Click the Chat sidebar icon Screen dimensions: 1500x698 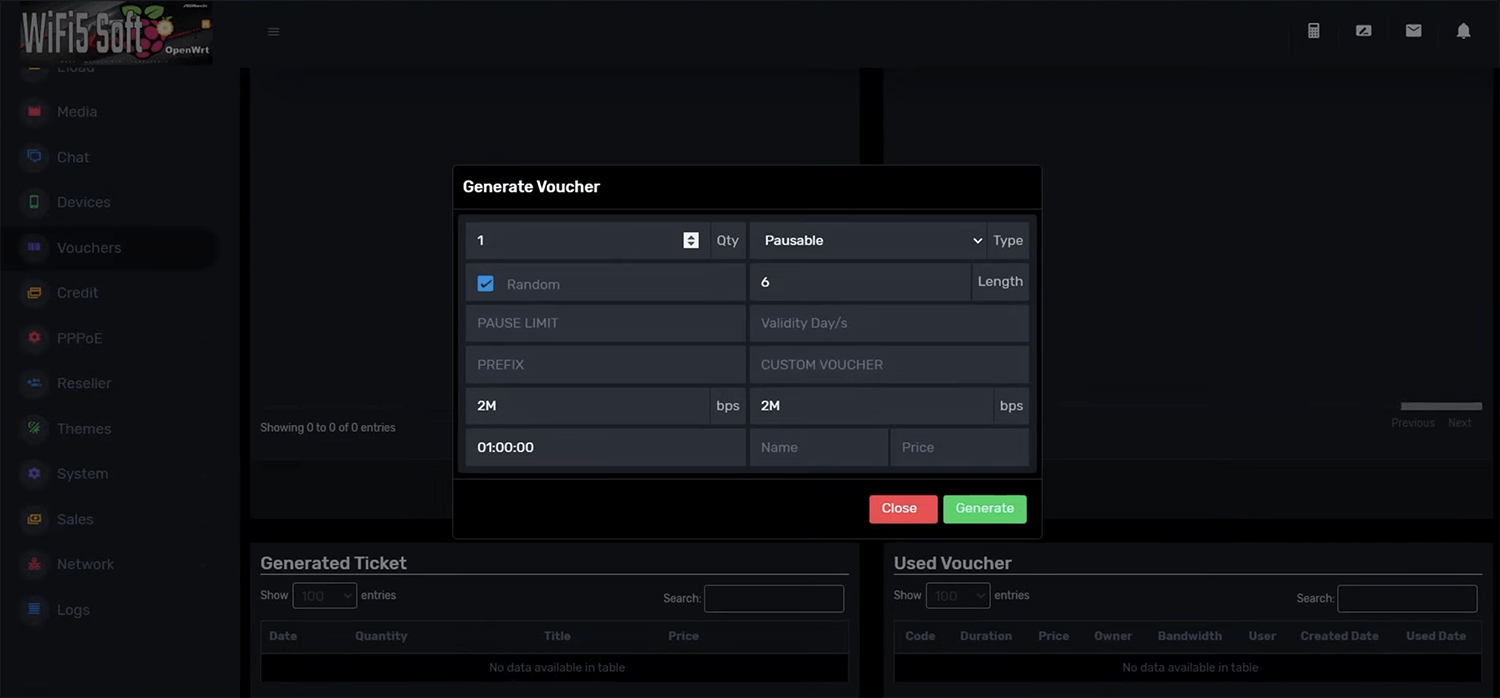(35, 157)
